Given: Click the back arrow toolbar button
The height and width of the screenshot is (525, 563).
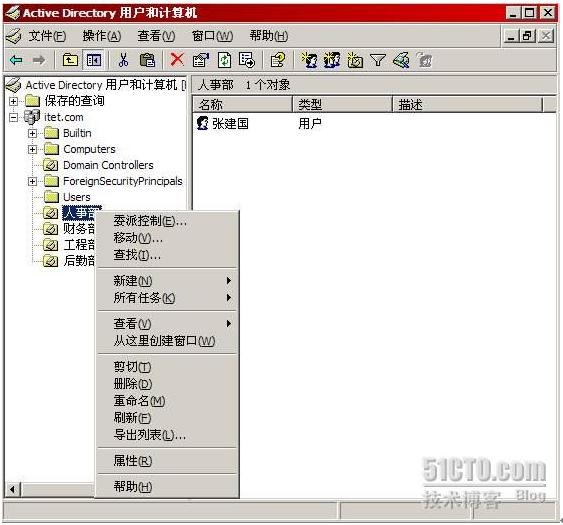Looking at the screenshot, I should tap(17, 60).
